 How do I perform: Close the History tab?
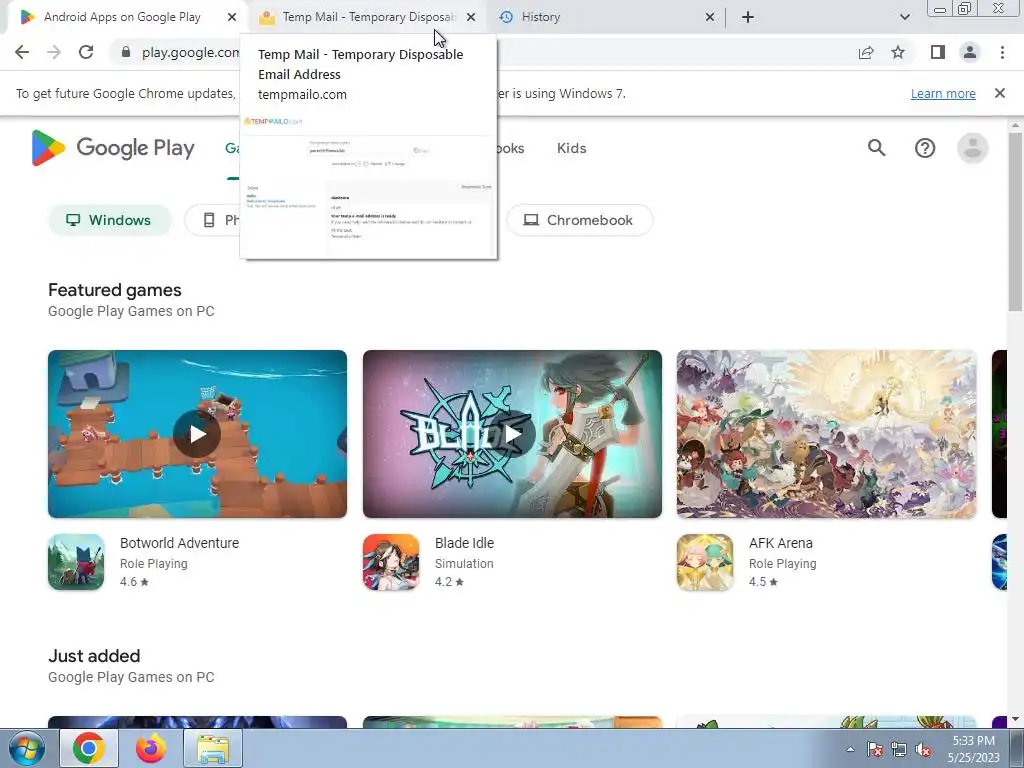(x=710, y=17)
